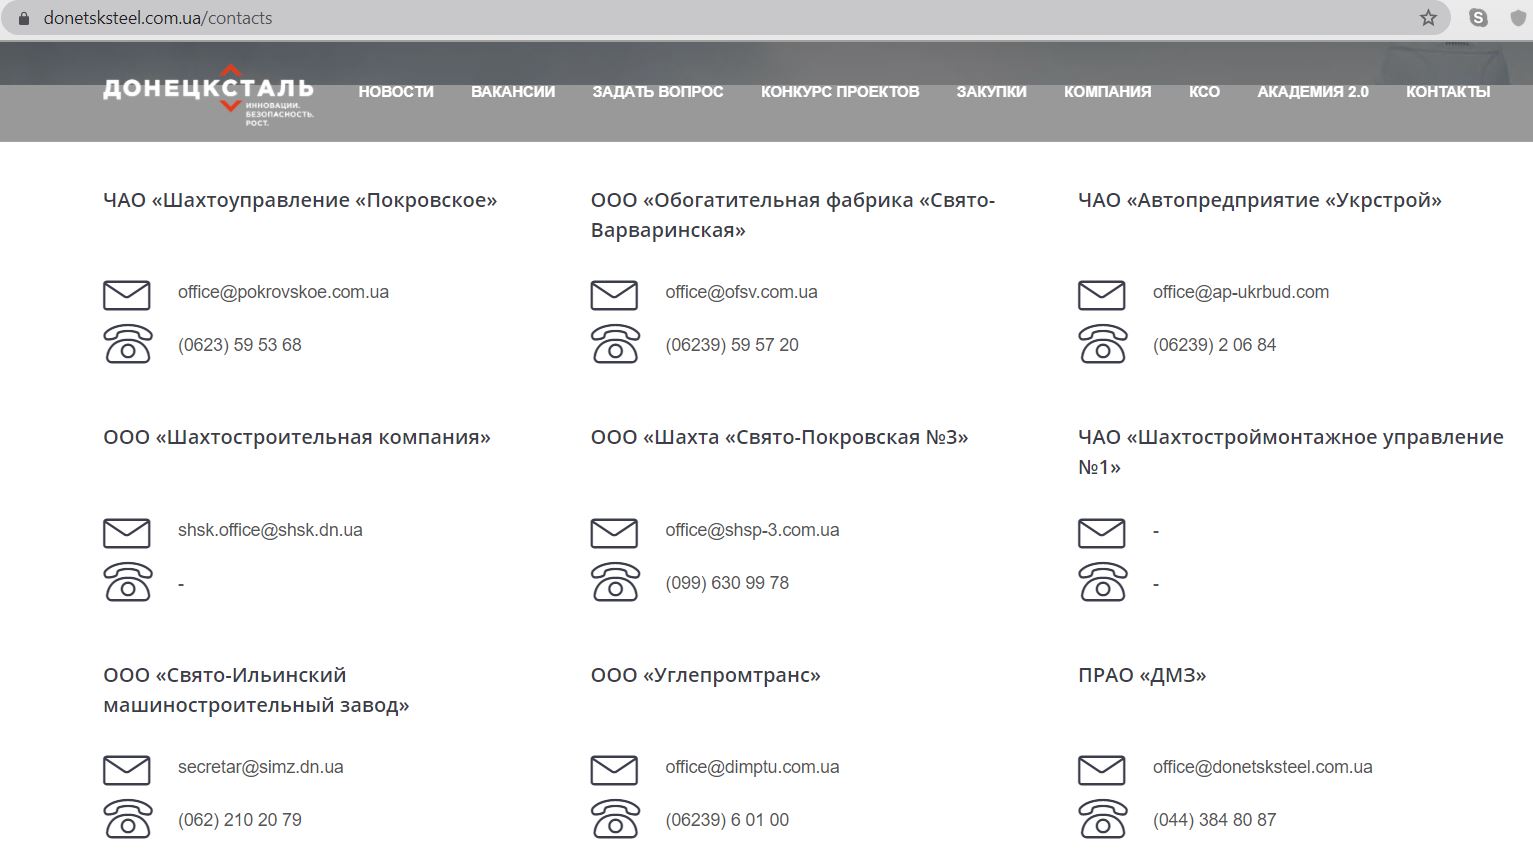Click the envelope icon next to office@pokrovskoe.com.ua
Viewport: 1533px width, 858px height.
click(127, 295)
